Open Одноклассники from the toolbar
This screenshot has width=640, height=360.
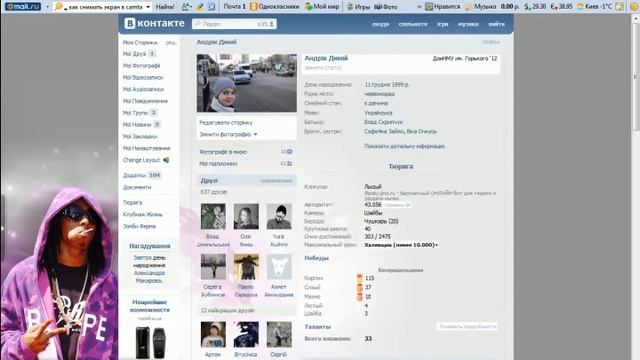pyautogui.click(x=274, y=7)
